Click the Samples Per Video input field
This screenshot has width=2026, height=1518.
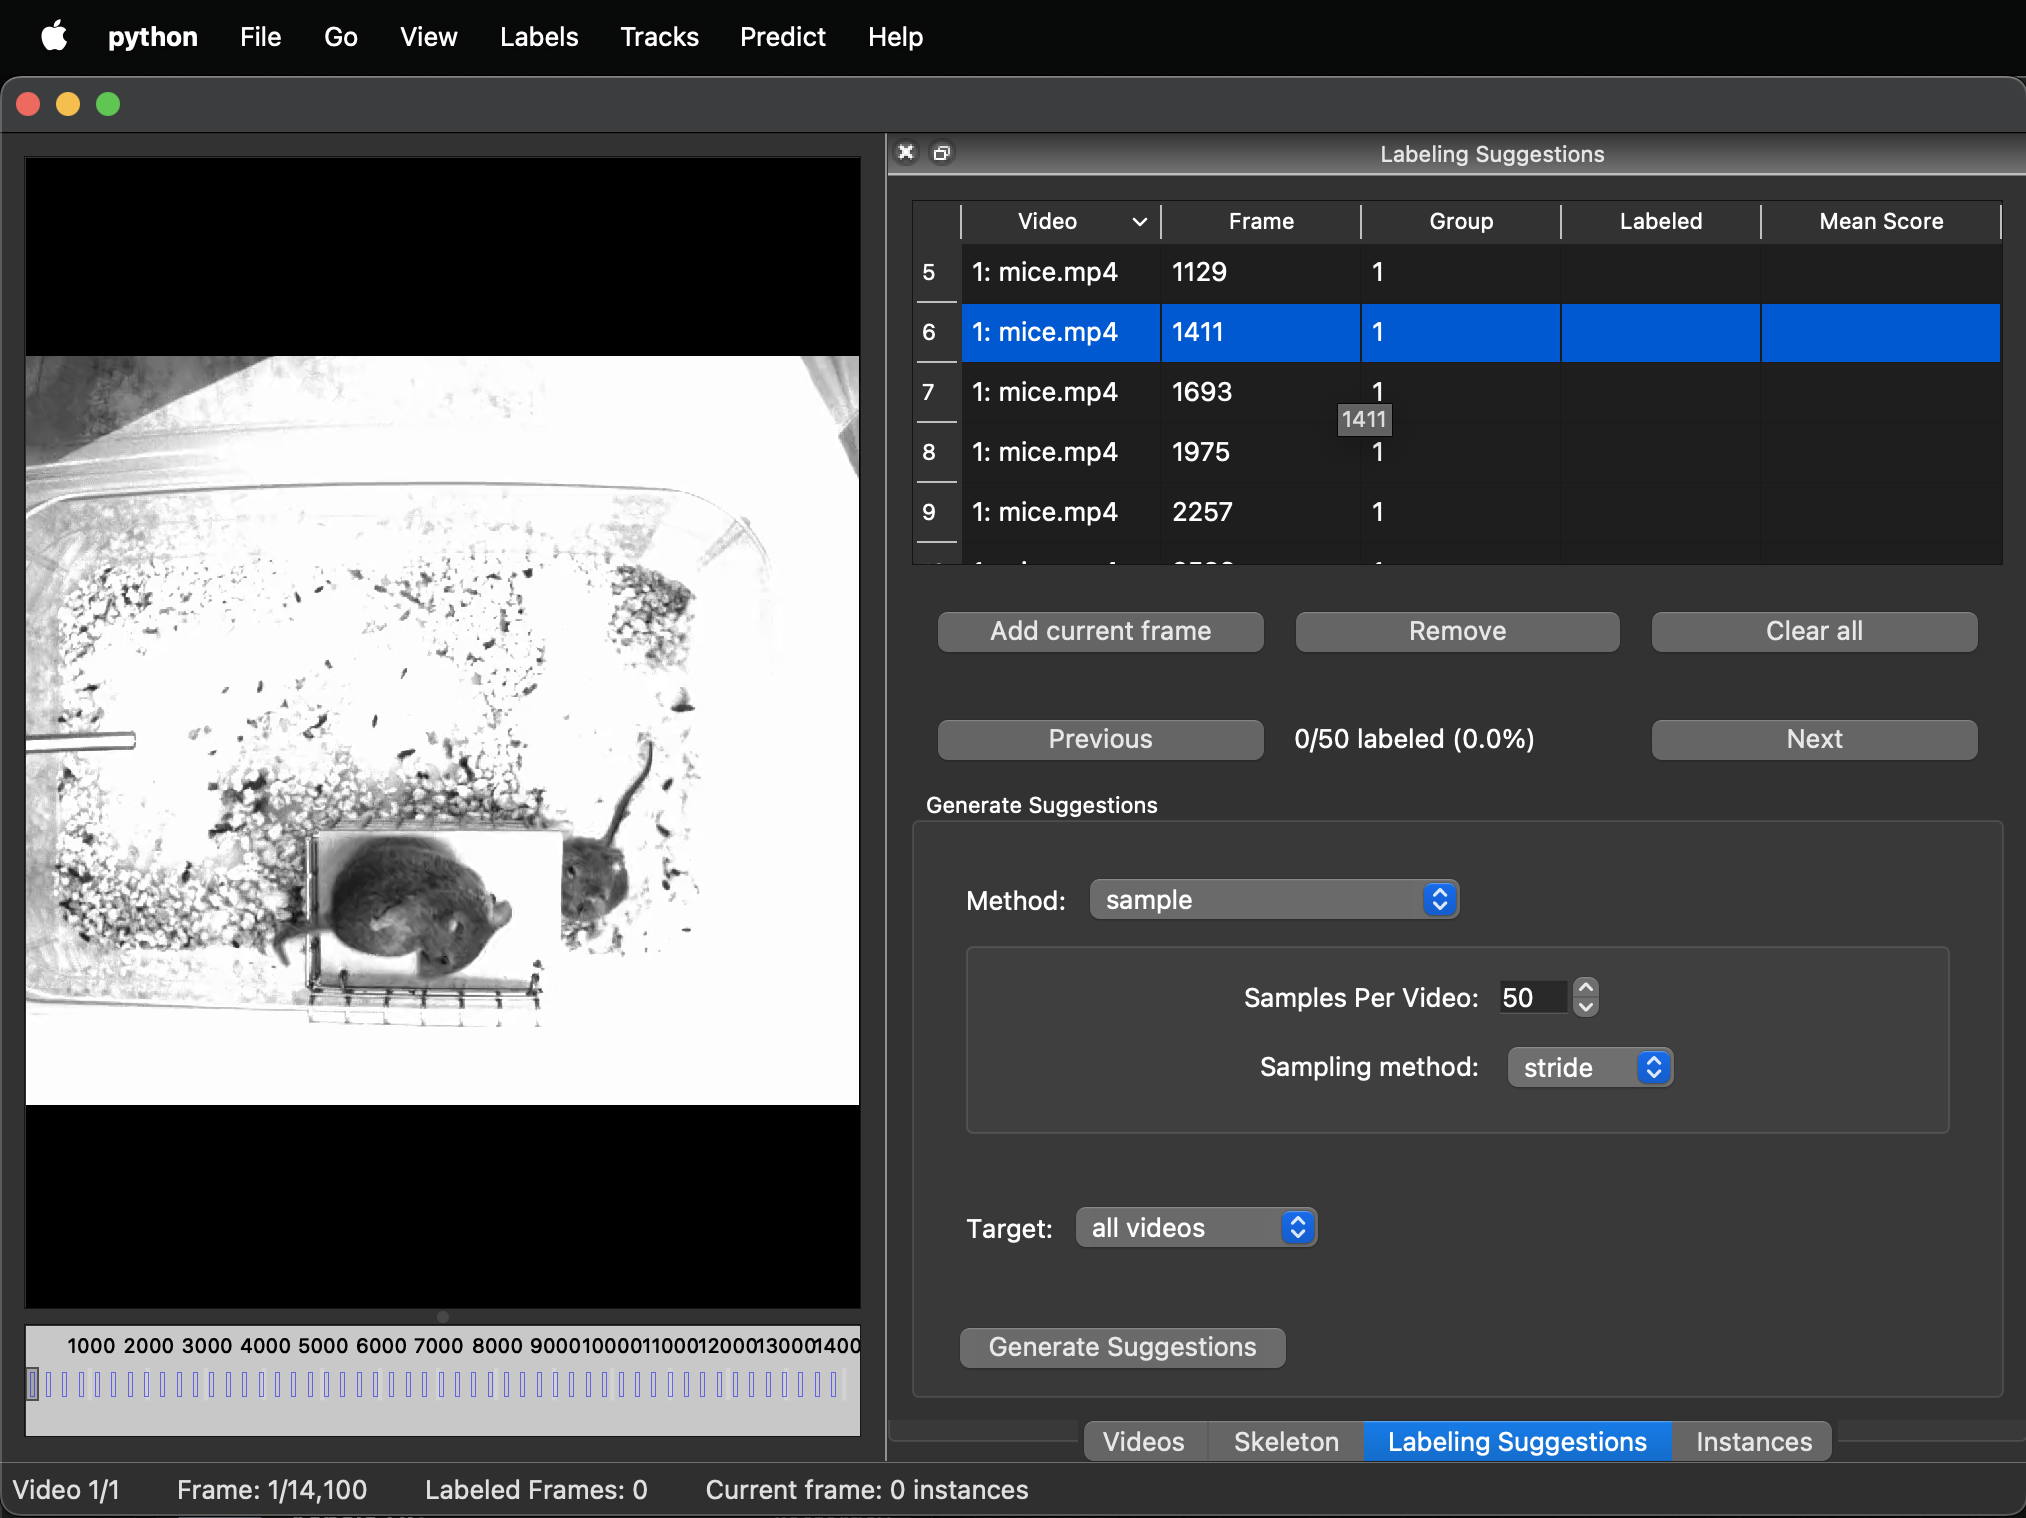coord(1532,997)
